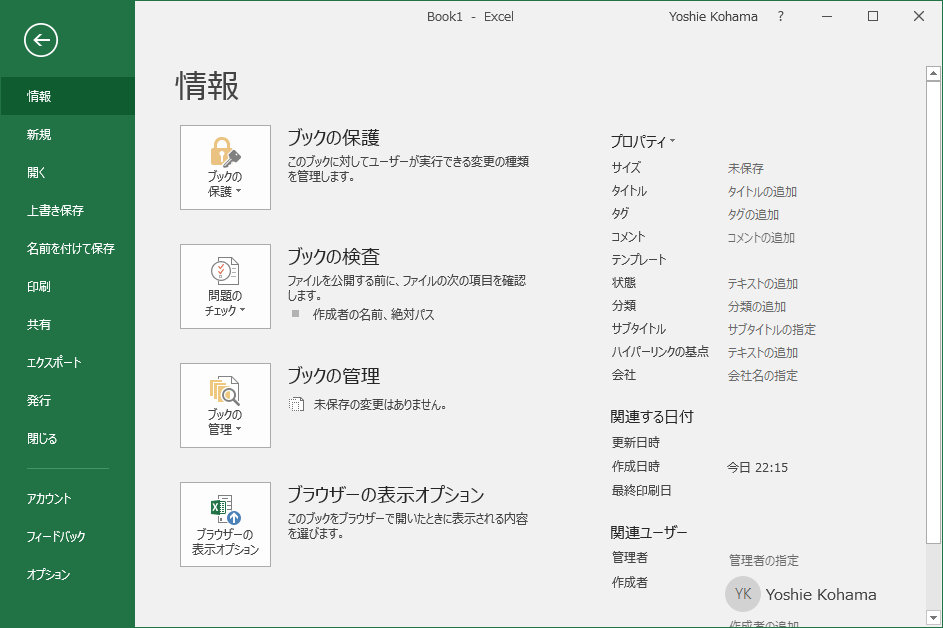Click タグの追加 field

click(753, 215)
